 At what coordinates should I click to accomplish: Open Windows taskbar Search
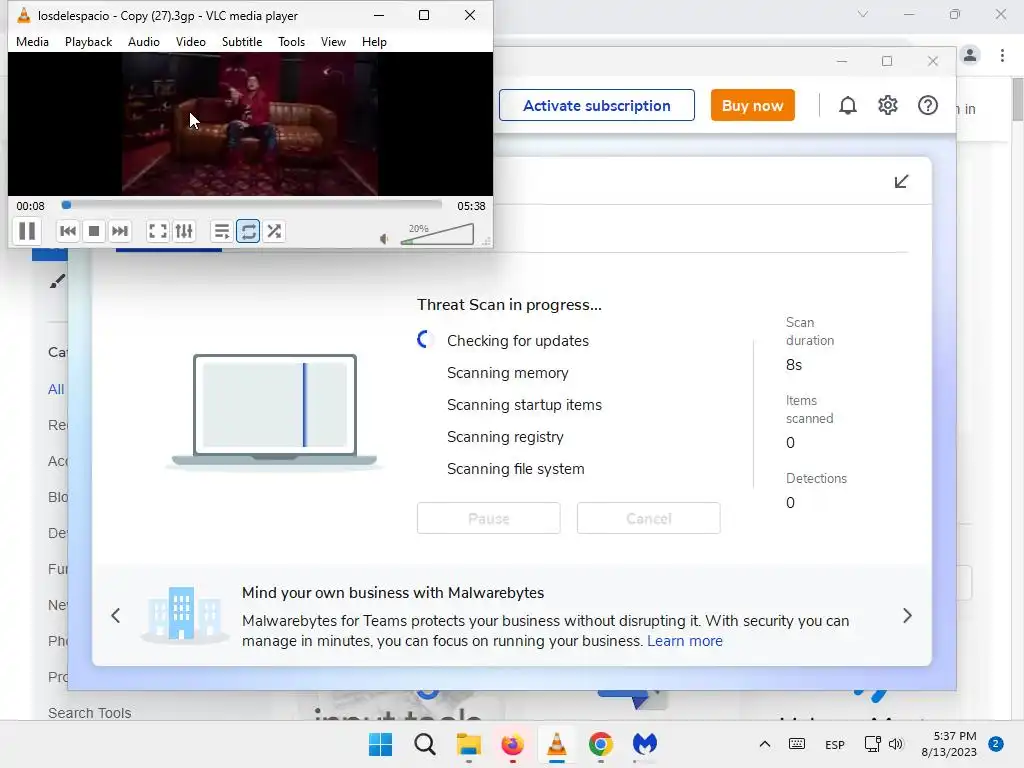[x=424, y=744]
